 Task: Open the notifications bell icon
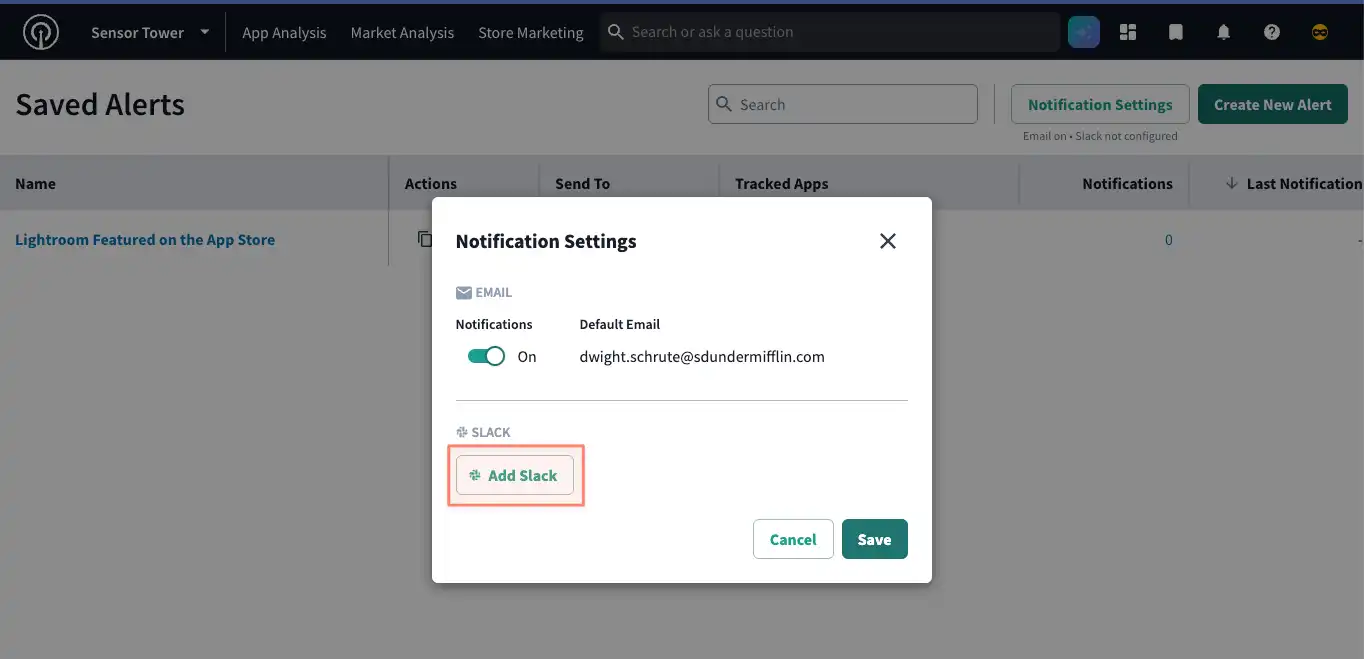1224,32
